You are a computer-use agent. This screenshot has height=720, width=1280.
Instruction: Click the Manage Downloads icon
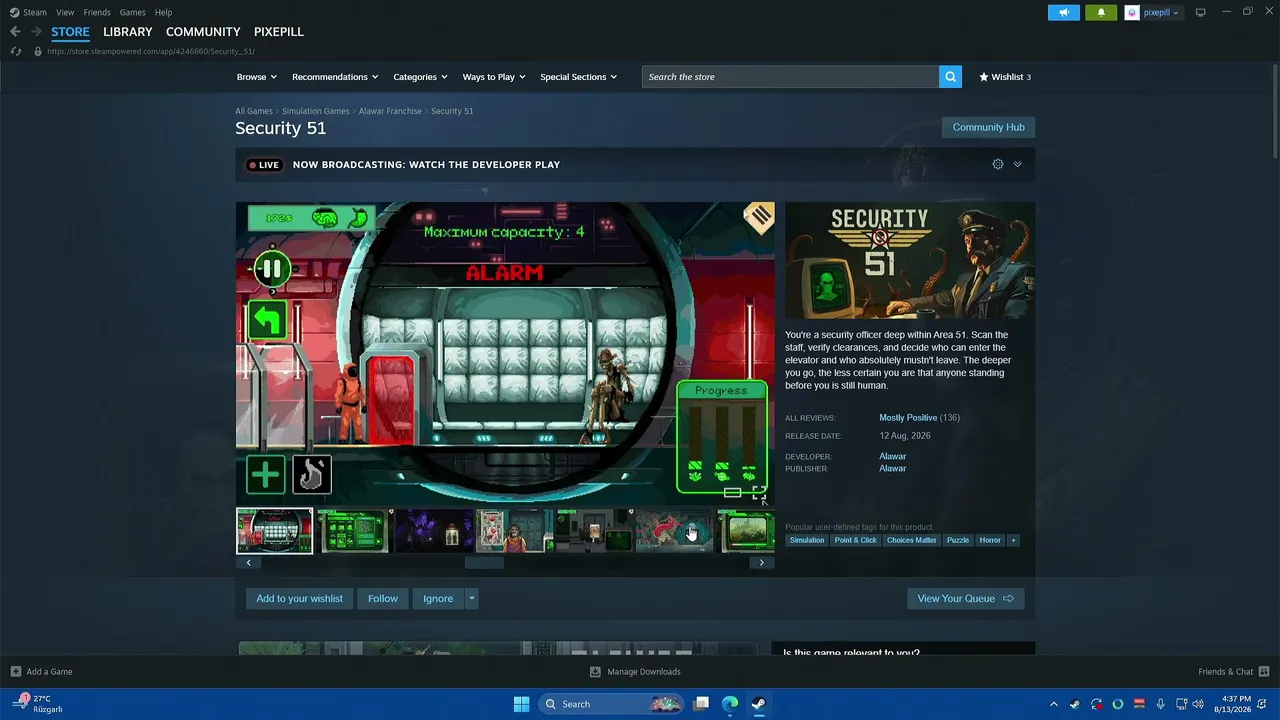[x=596, y=672]
